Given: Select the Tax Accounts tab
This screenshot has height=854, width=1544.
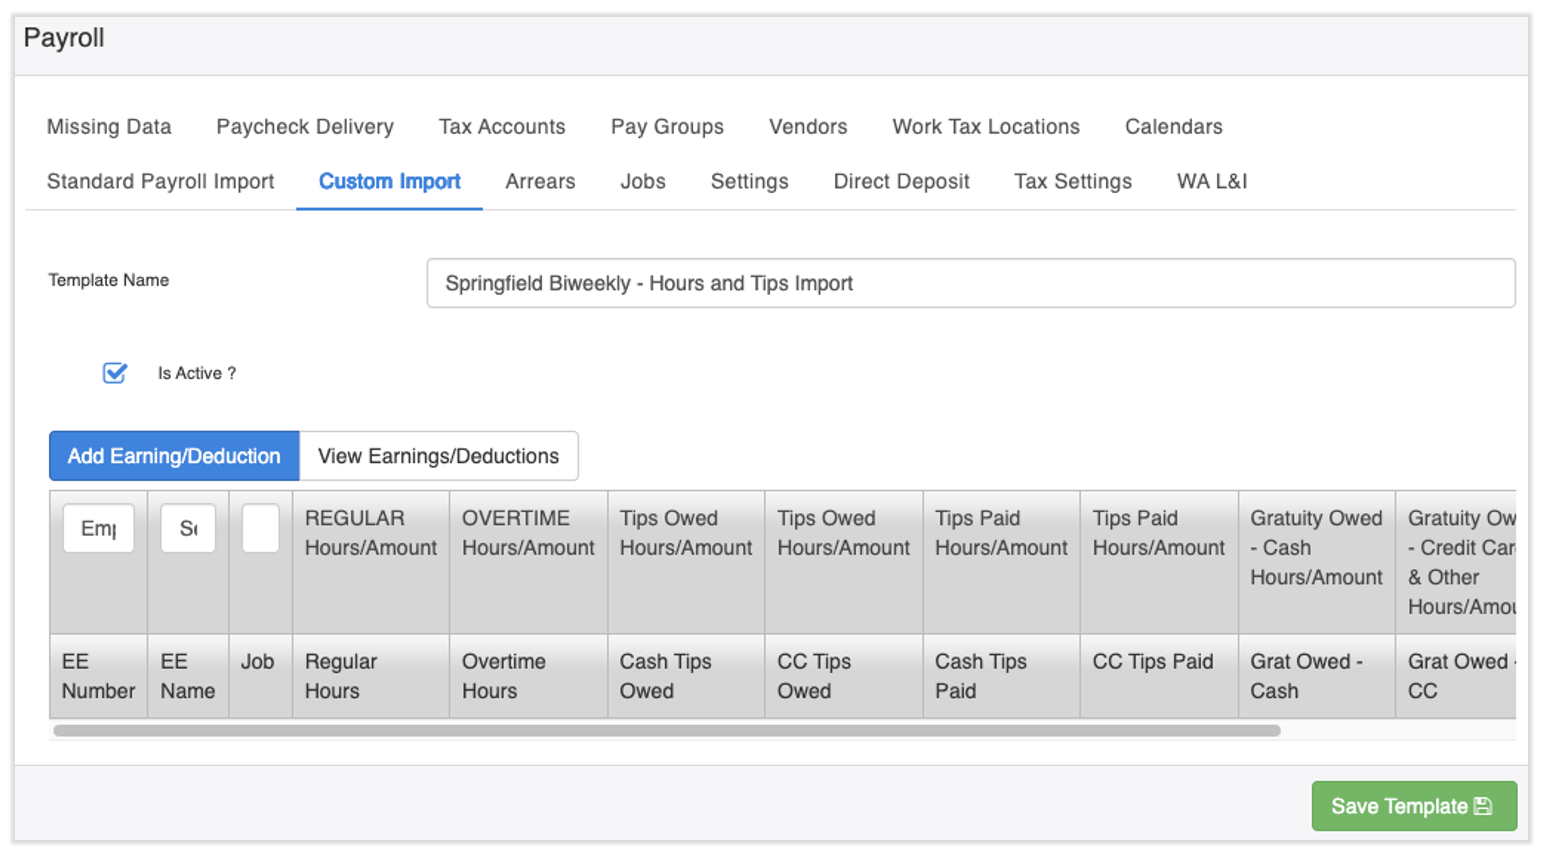Looking at the screenshot, I should [502, 127].
